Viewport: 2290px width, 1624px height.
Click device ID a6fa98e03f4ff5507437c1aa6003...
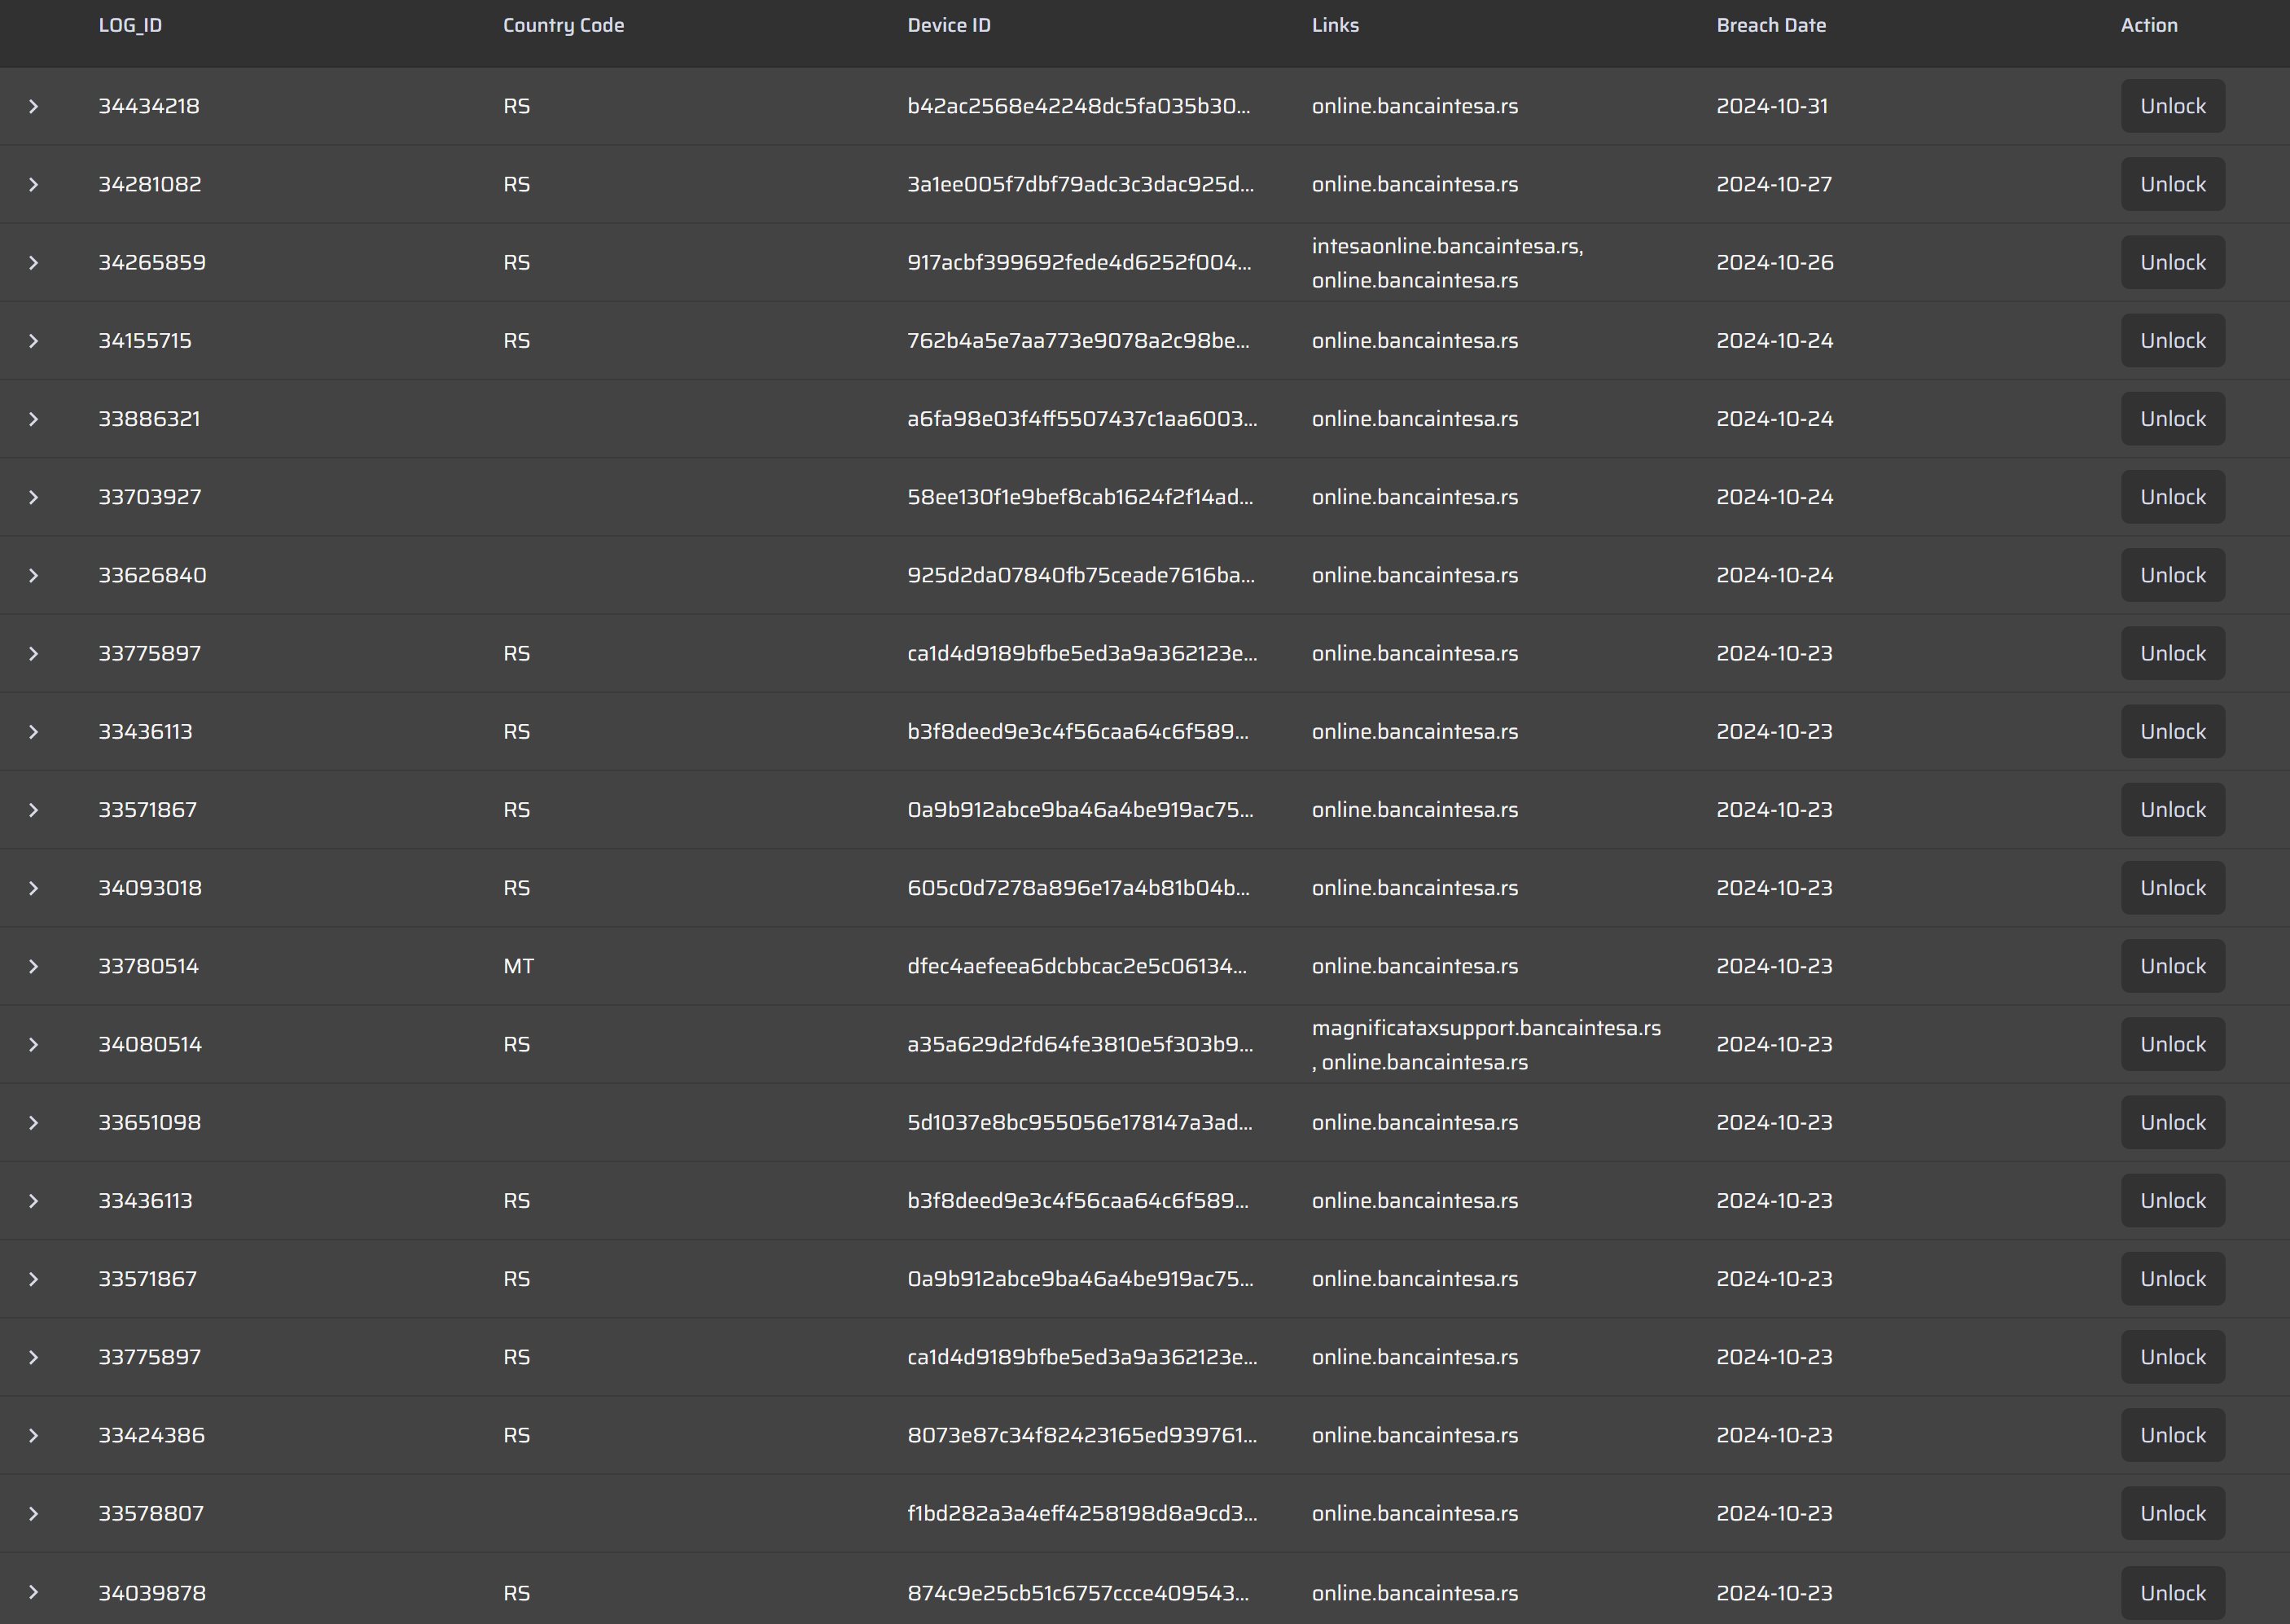(1082, 419)
